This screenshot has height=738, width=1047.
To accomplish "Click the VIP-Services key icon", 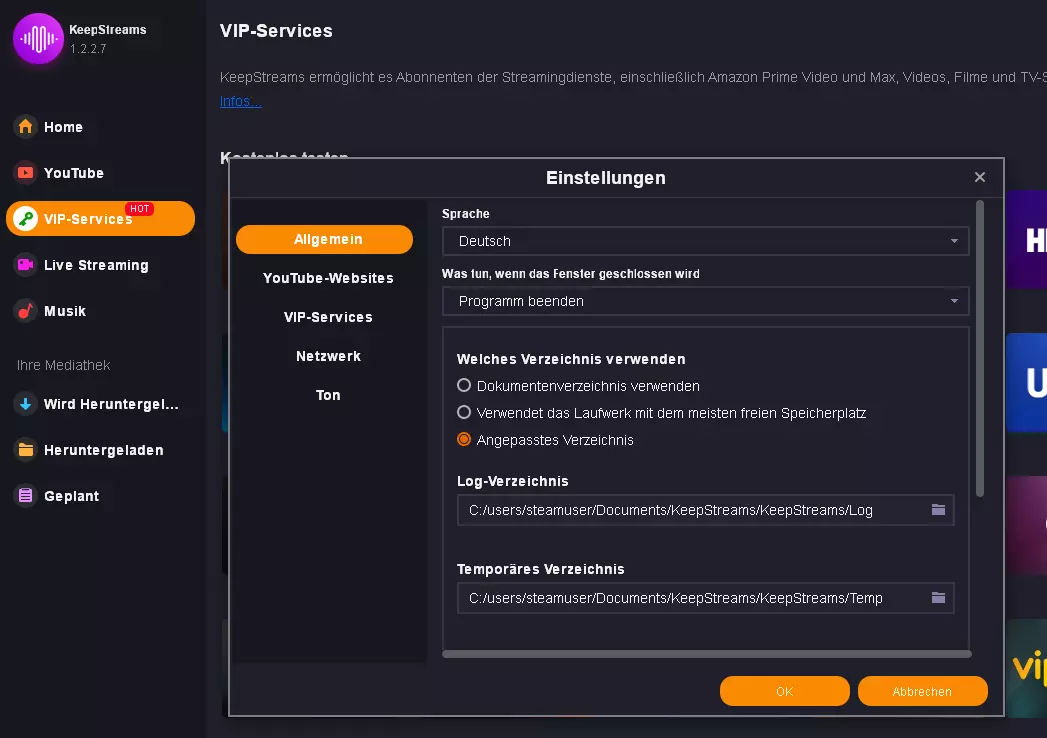I will coord(25,218).
